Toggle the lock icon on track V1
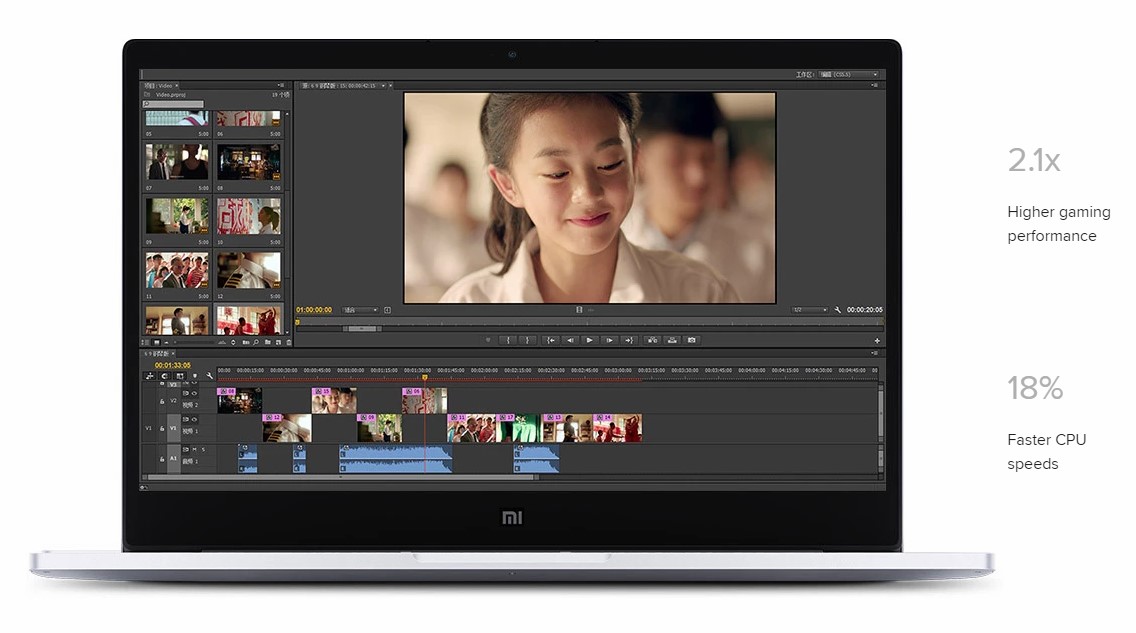This screenshot has width=1136, height=633. tap(162, 428)
